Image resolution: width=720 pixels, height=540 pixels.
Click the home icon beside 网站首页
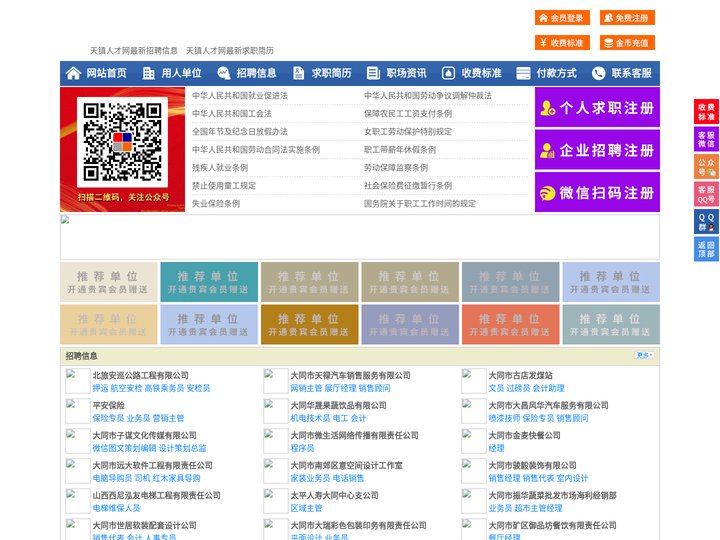point(73,73)
